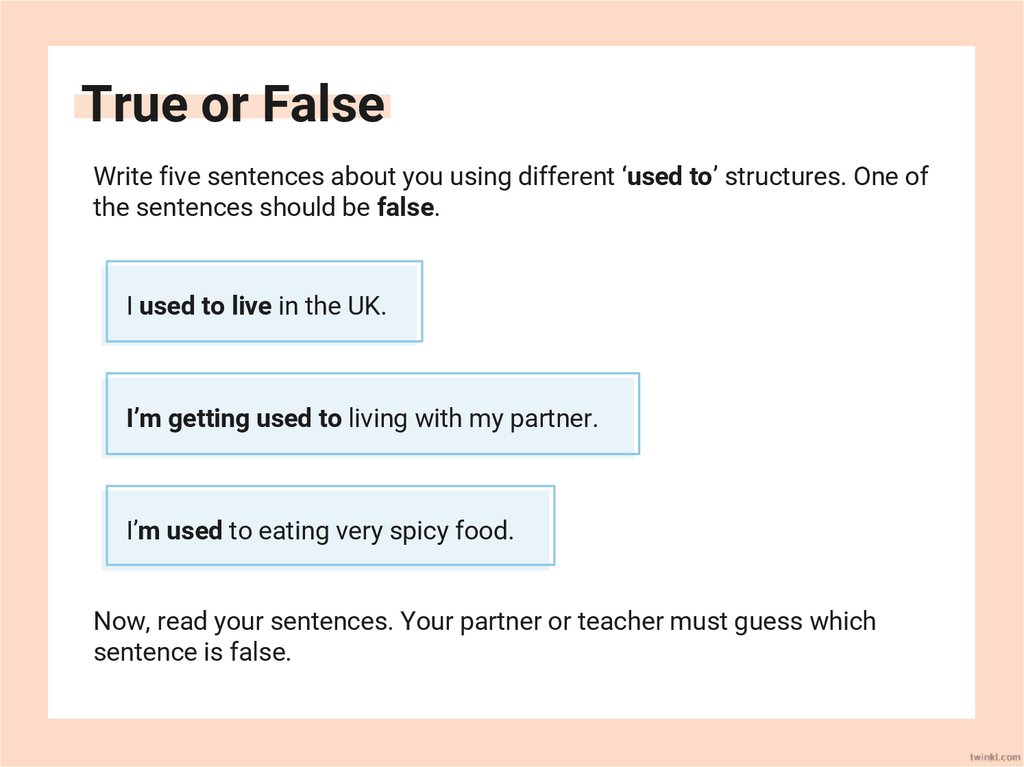
Task: Click the word "UK" in the first example
Action: point(364,306)
